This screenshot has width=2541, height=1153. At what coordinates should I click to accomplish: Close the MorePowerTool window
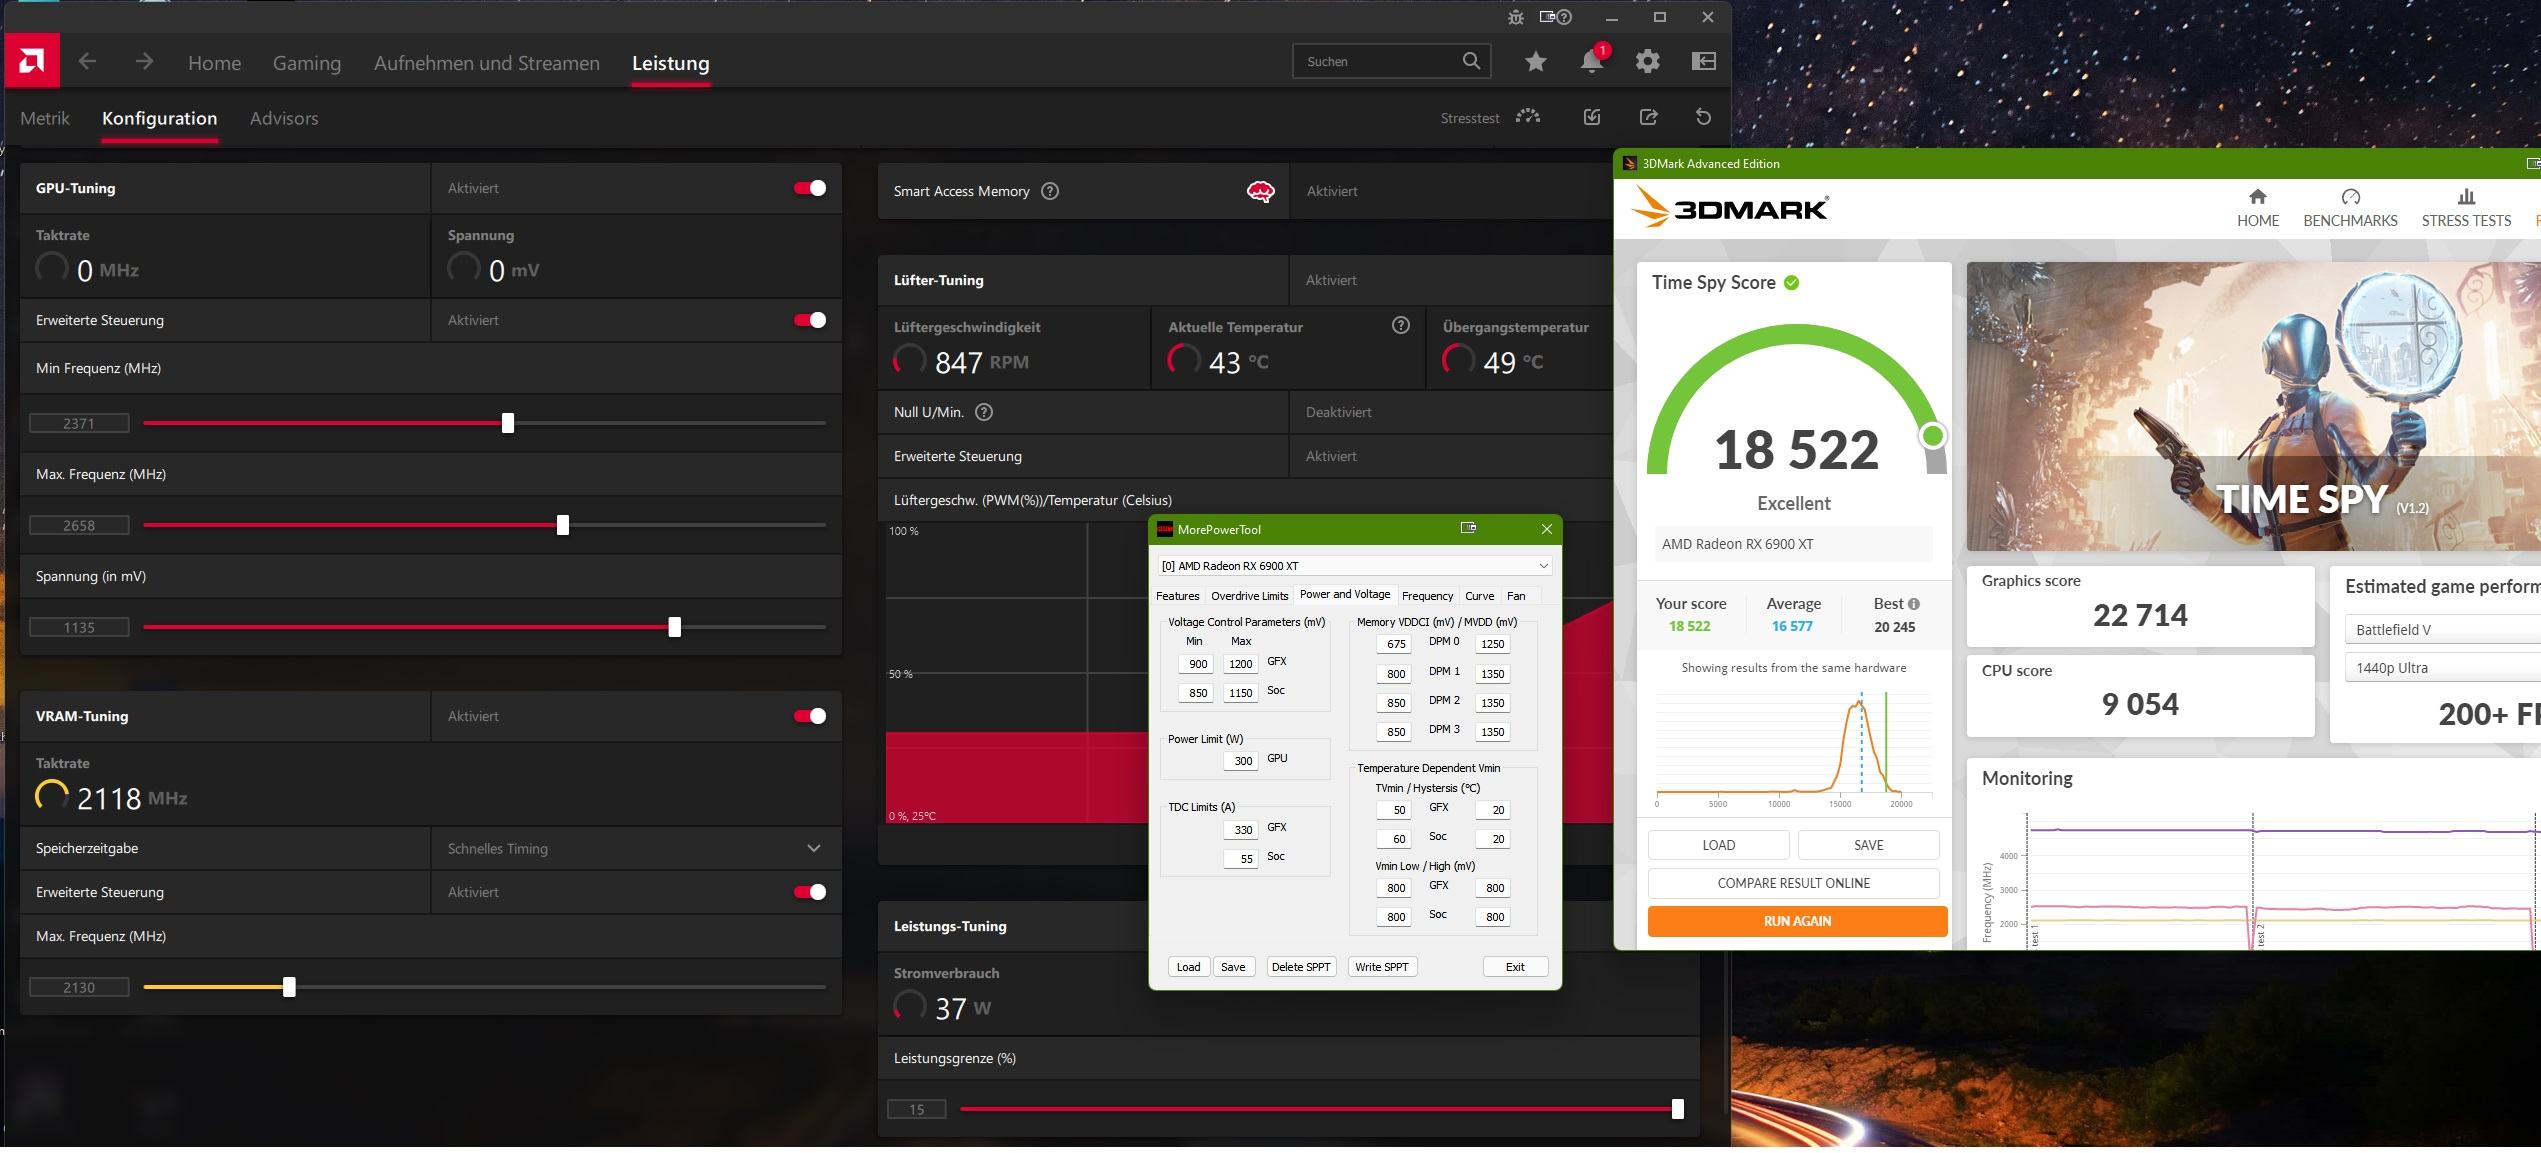(x=1547, y=529)
